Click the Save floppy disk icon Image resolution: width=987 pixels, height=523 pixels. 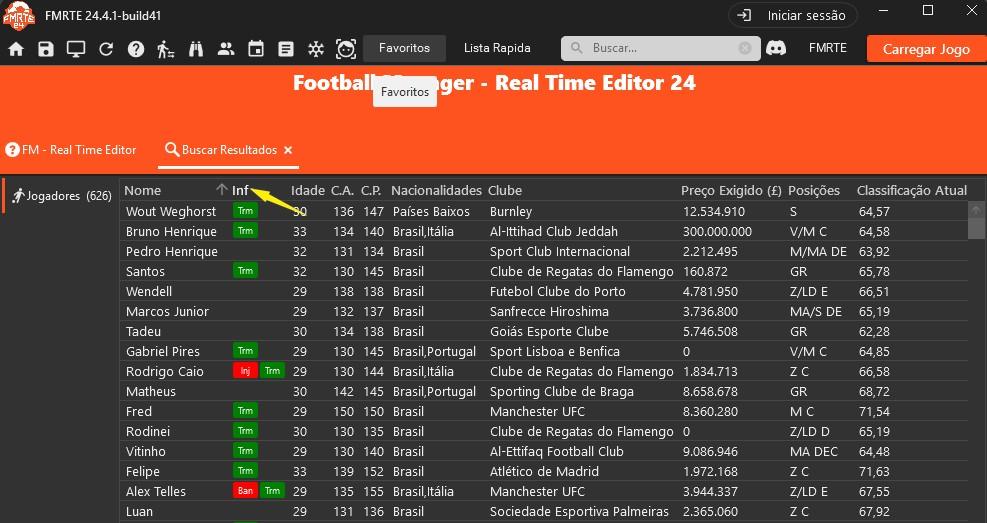coord(46,49)
